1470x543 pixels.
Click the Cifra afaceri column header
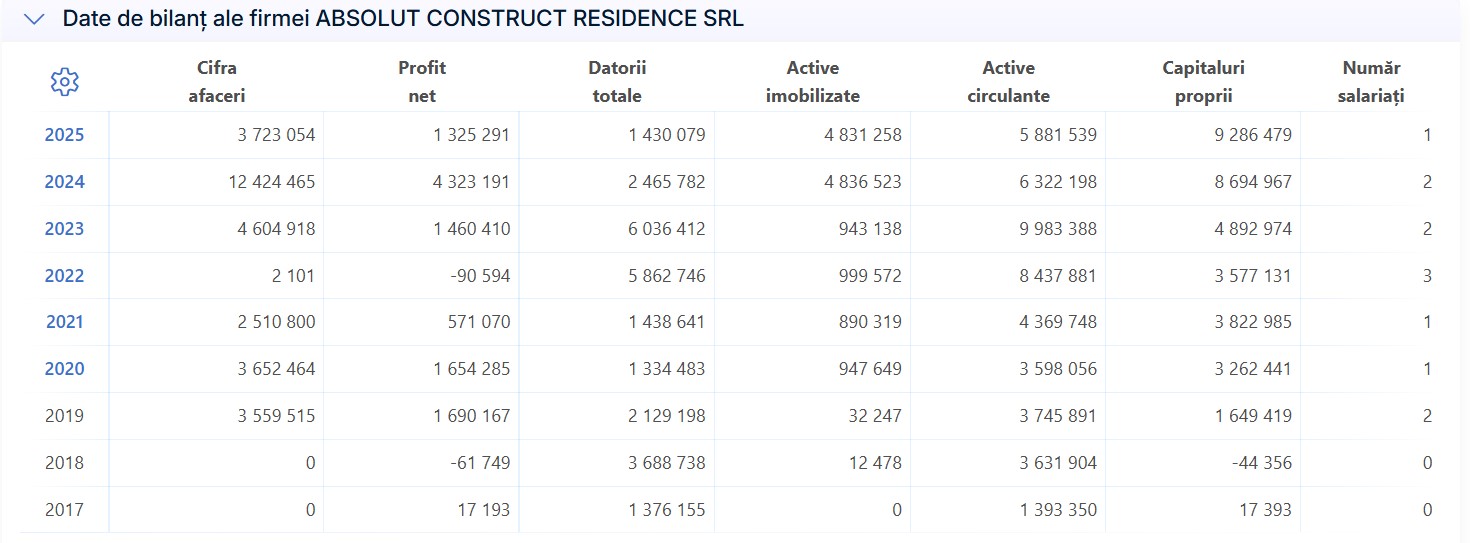pos(217,82)
